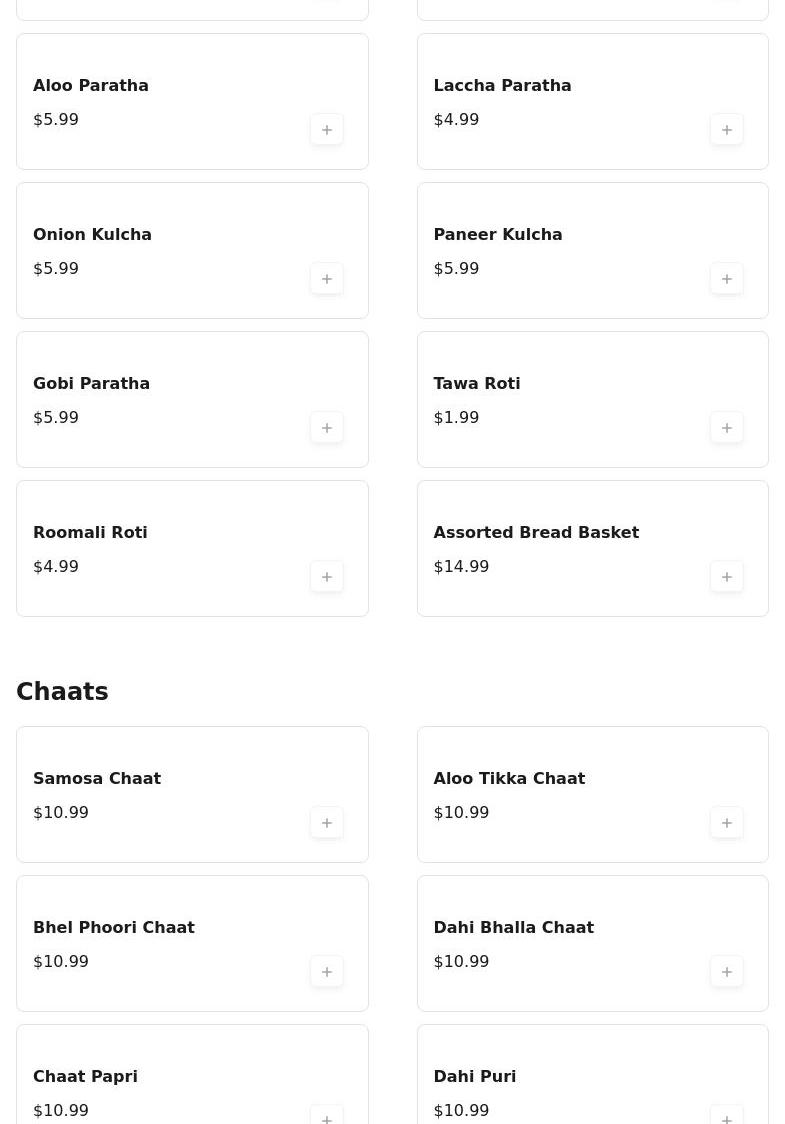Tap plus icon for Aloo Tikka Chaat
The image size is (785, 1124).
point(727,823)
